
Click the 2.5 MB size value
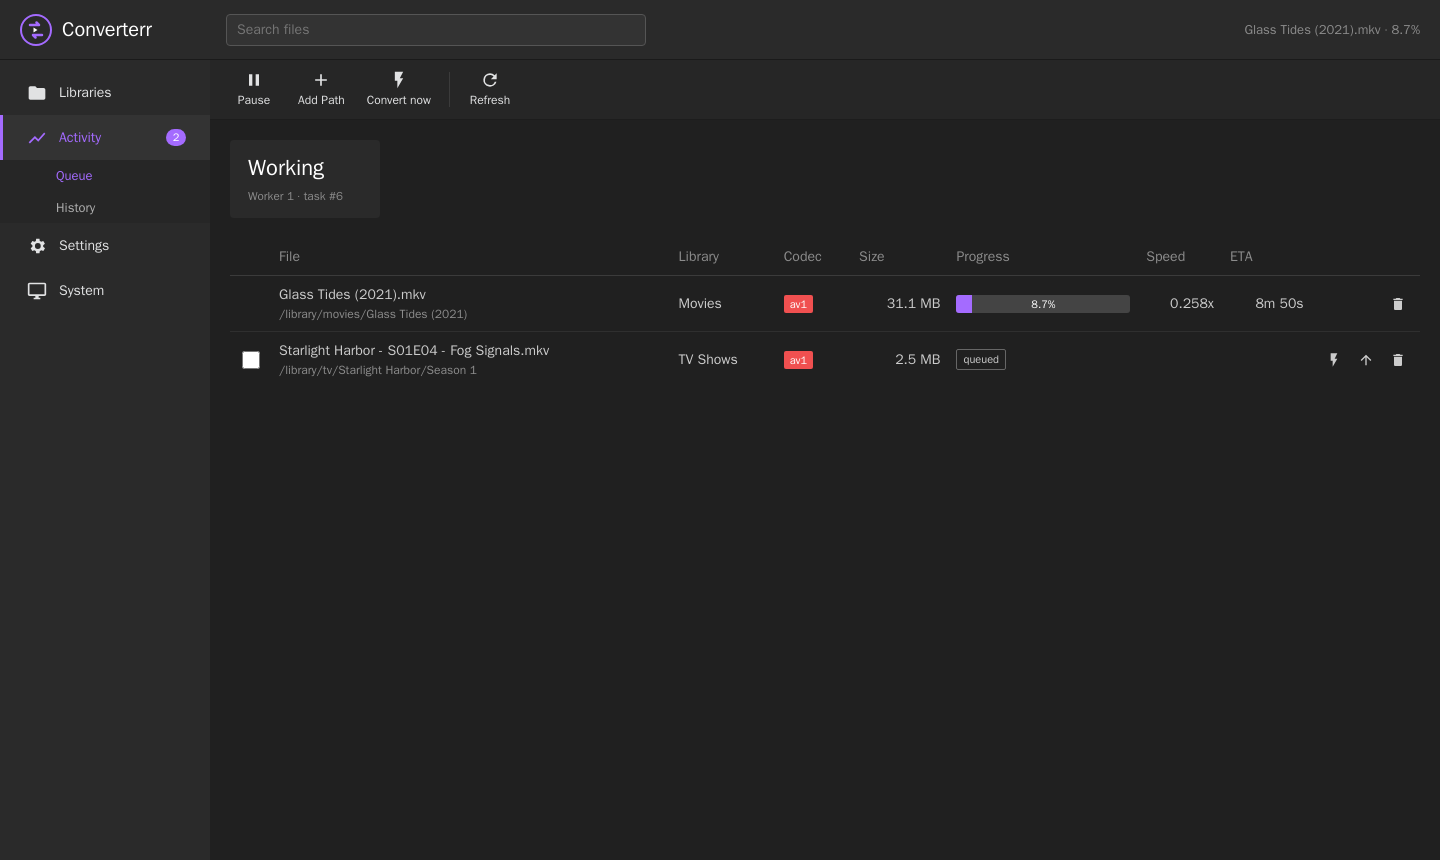coord(917,360)
